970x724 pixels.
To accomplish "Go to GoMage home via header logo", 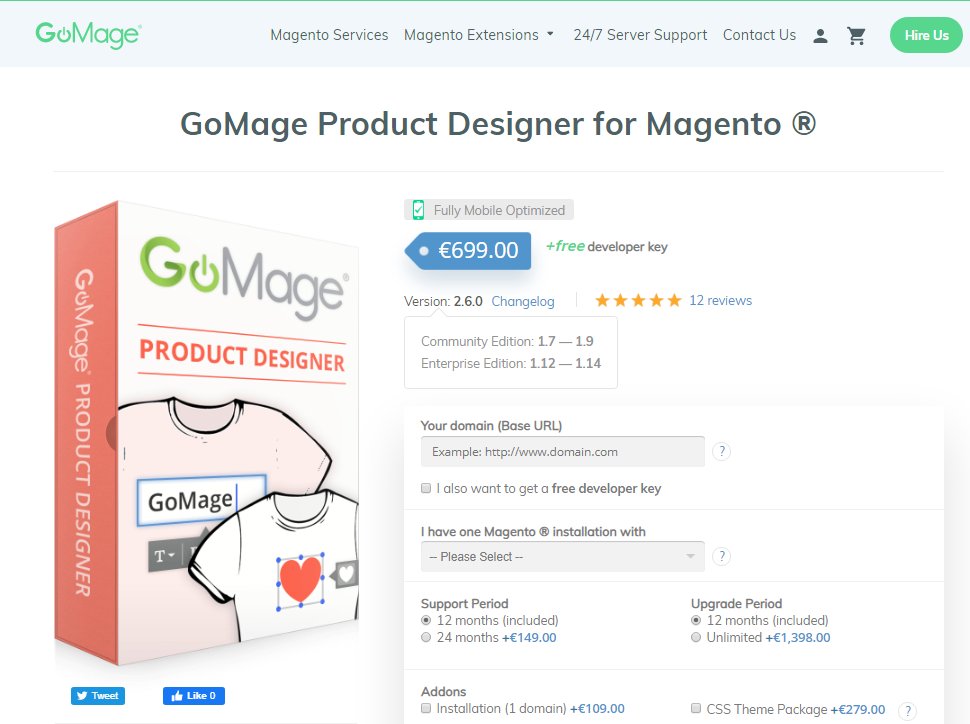I will point(88,35).
